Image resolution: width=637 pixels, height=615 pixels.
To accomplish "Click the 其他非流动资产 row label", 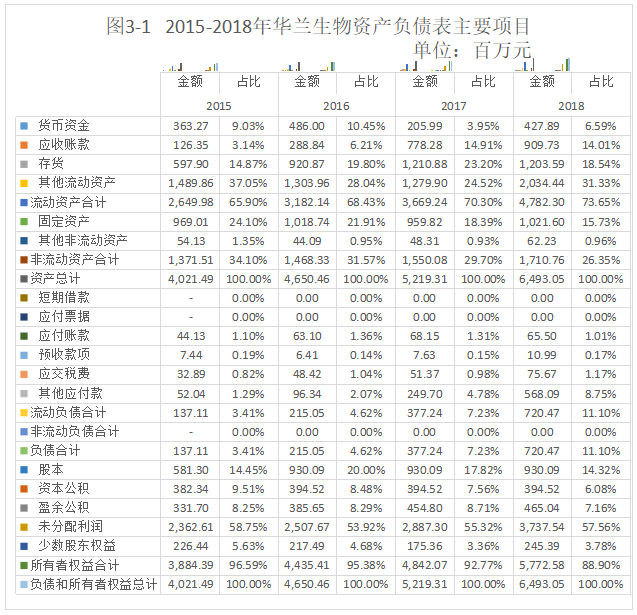I will [83, 240].
